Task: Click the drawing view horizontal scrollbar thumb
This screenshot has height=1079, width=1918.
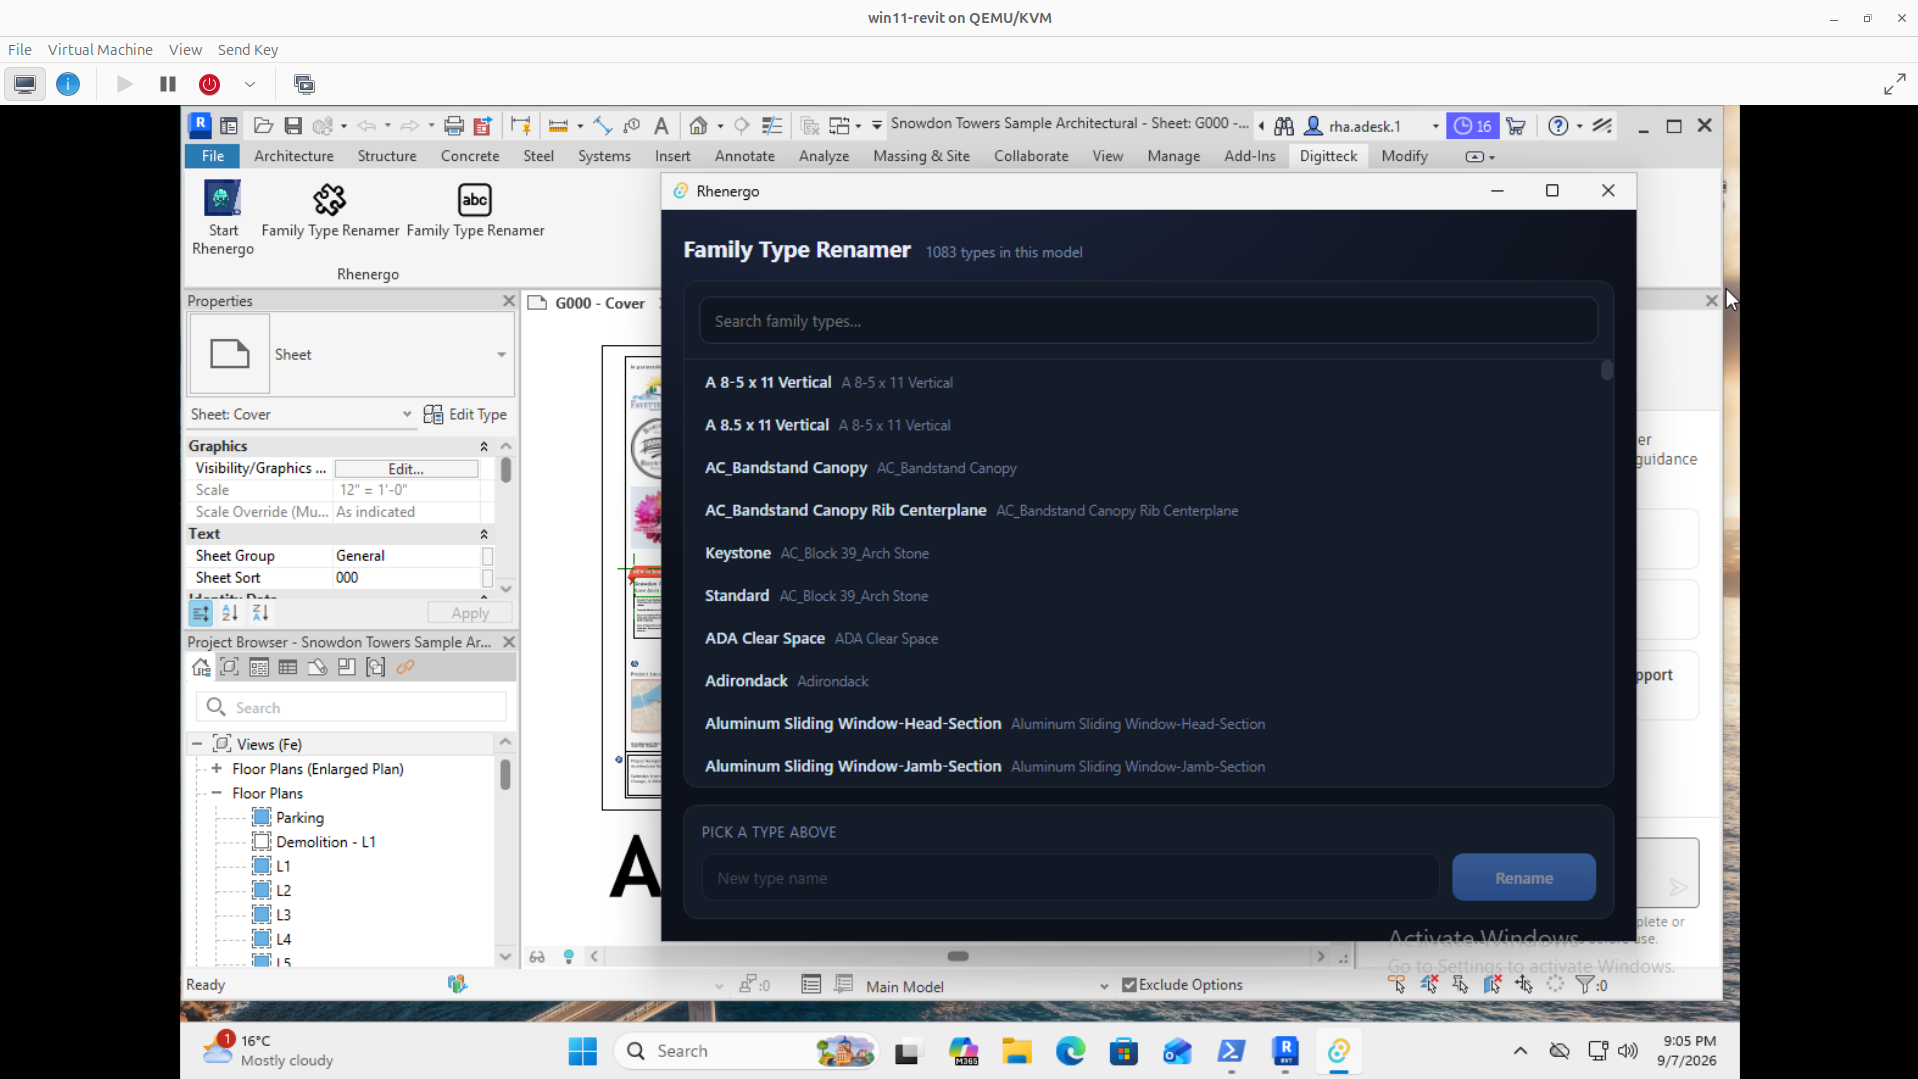Action: click(957, 957)
